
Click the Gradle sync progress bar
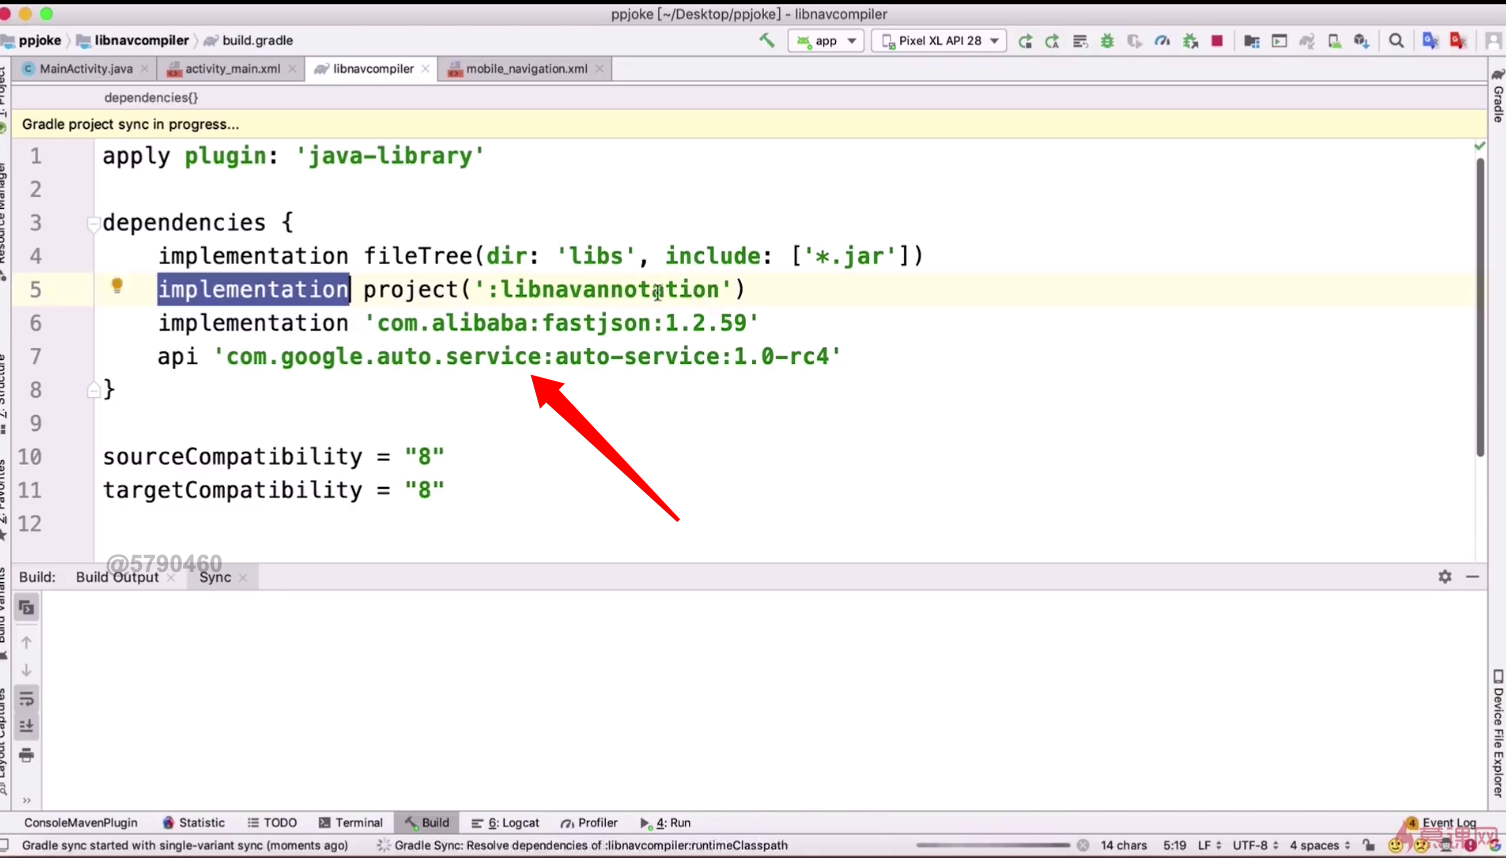pyautogui.click(x=992, y=846)
